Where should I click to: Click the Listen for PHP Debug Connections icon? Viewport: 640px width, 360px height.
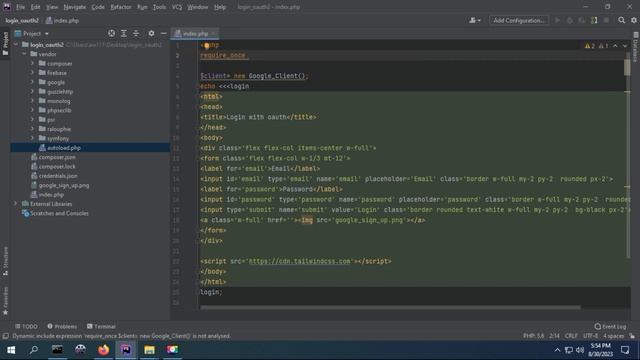tap(594, 20)
